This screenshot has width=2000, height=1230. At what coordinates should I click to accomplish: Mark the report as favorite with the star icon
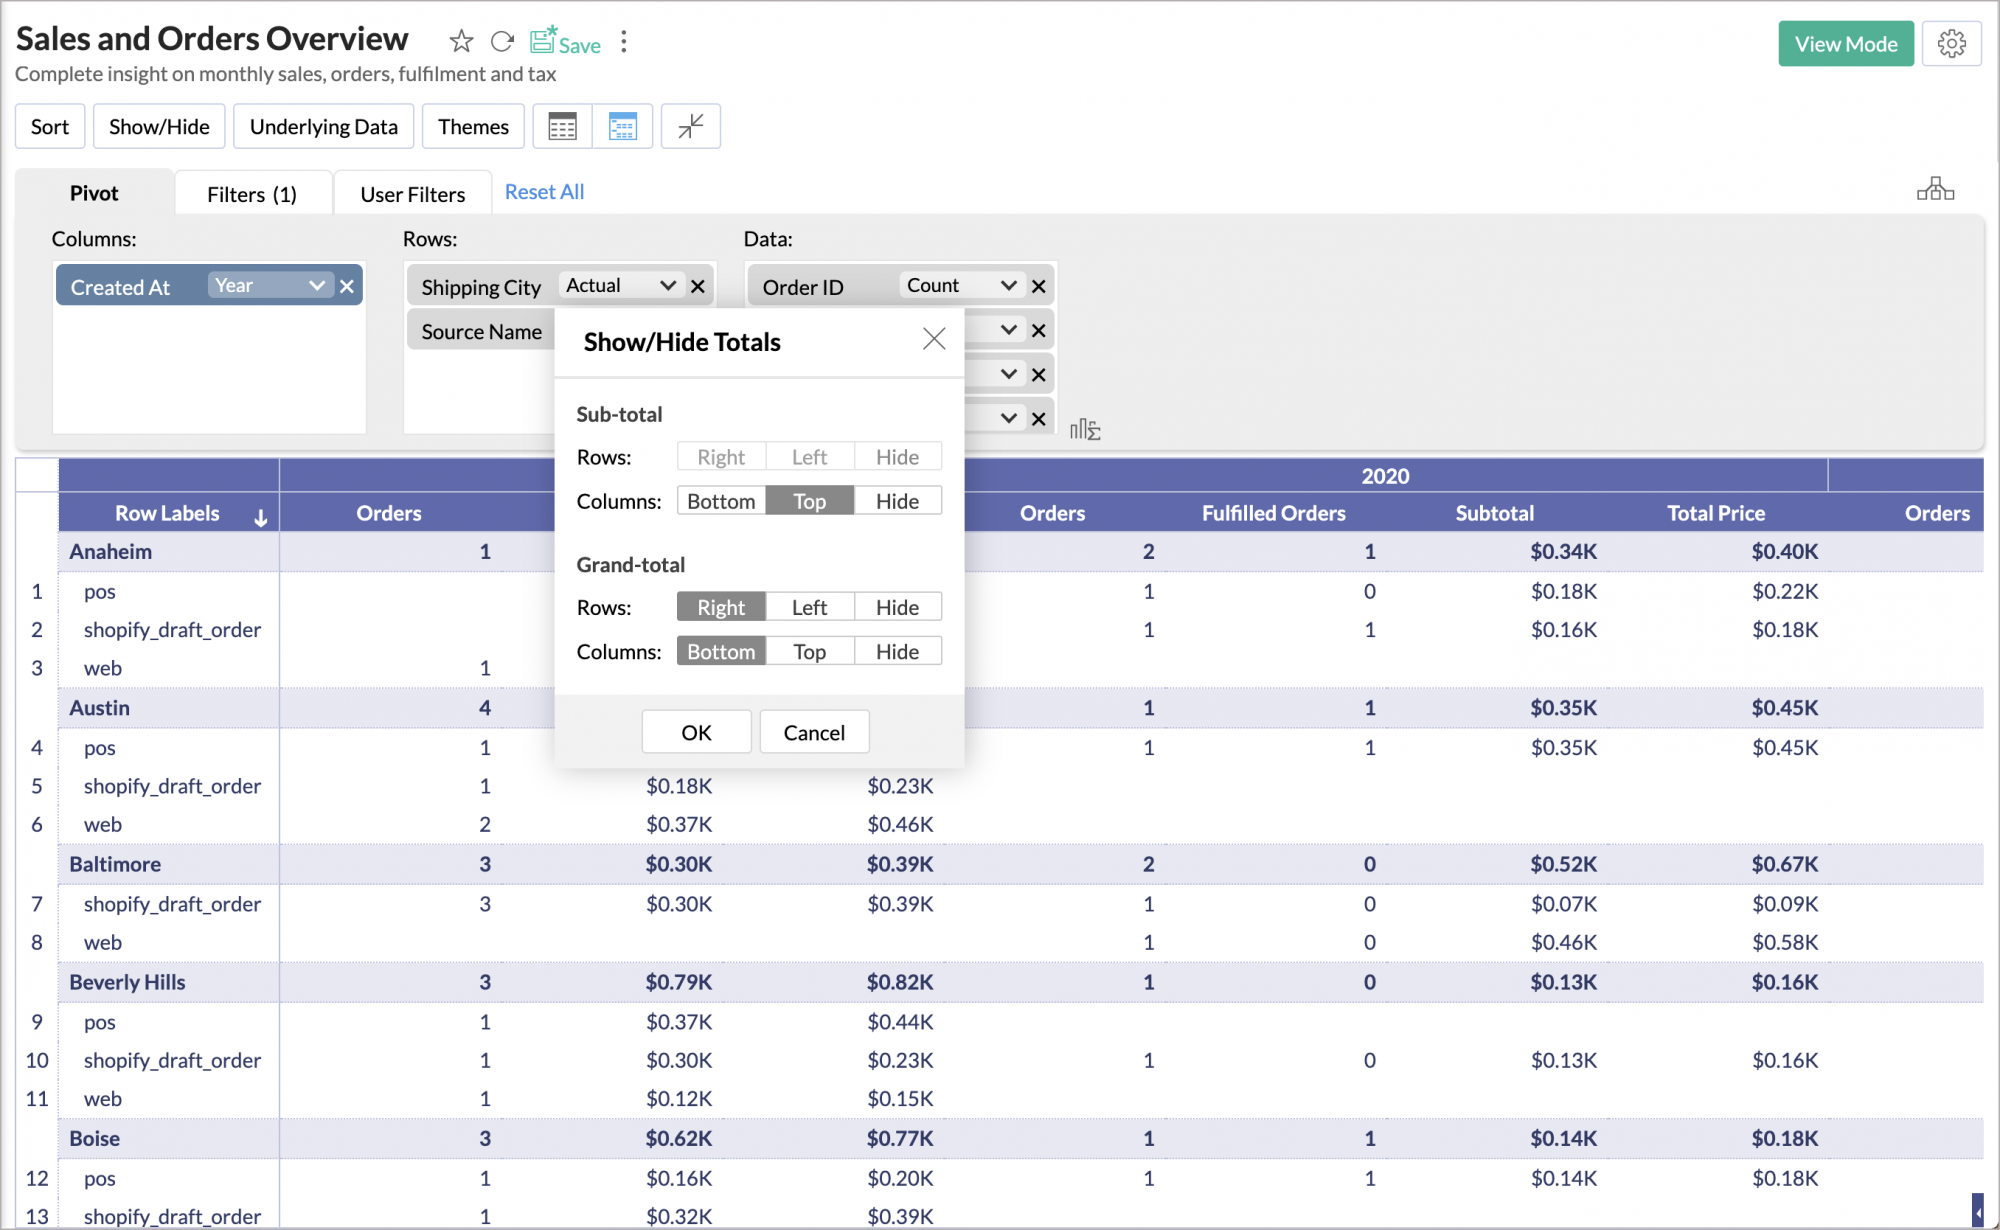(461, 41)
